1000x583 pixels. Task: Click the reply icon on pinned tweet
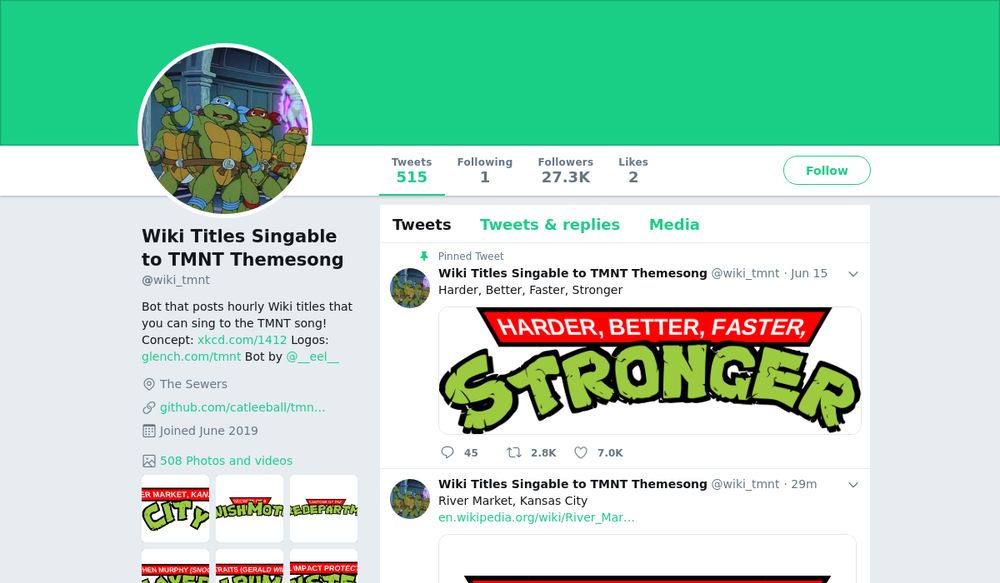tap(447, 452)
